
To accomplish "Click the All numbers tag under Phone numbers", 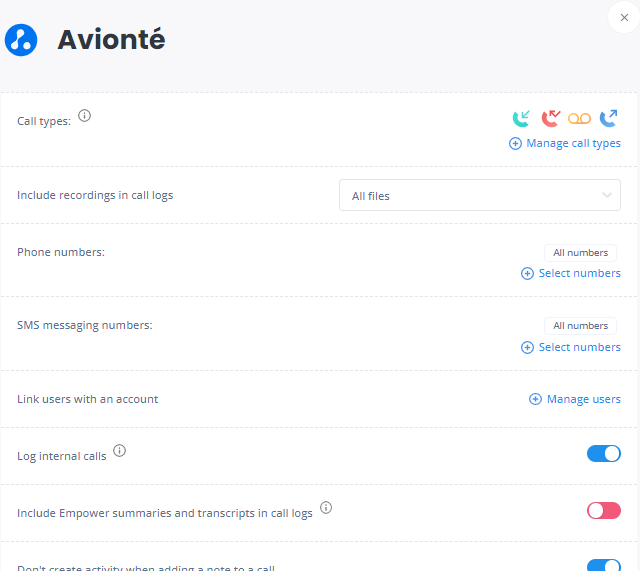I will point(580,253).
